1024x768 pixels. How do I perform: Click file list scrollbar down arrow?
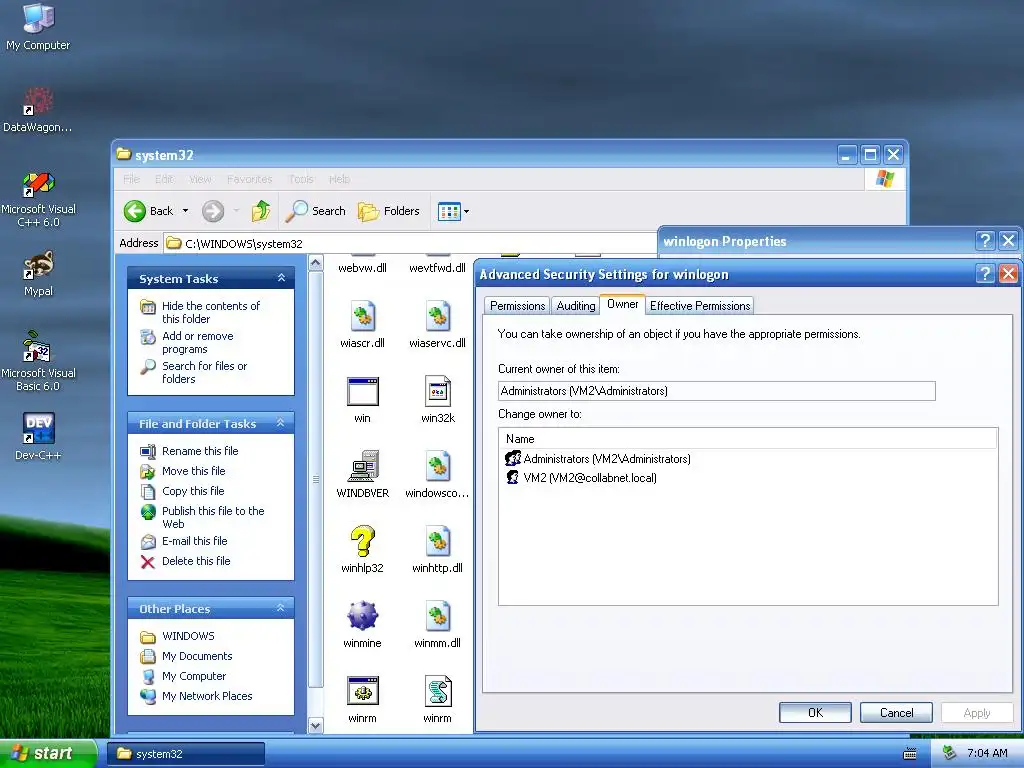click(315, 725)
